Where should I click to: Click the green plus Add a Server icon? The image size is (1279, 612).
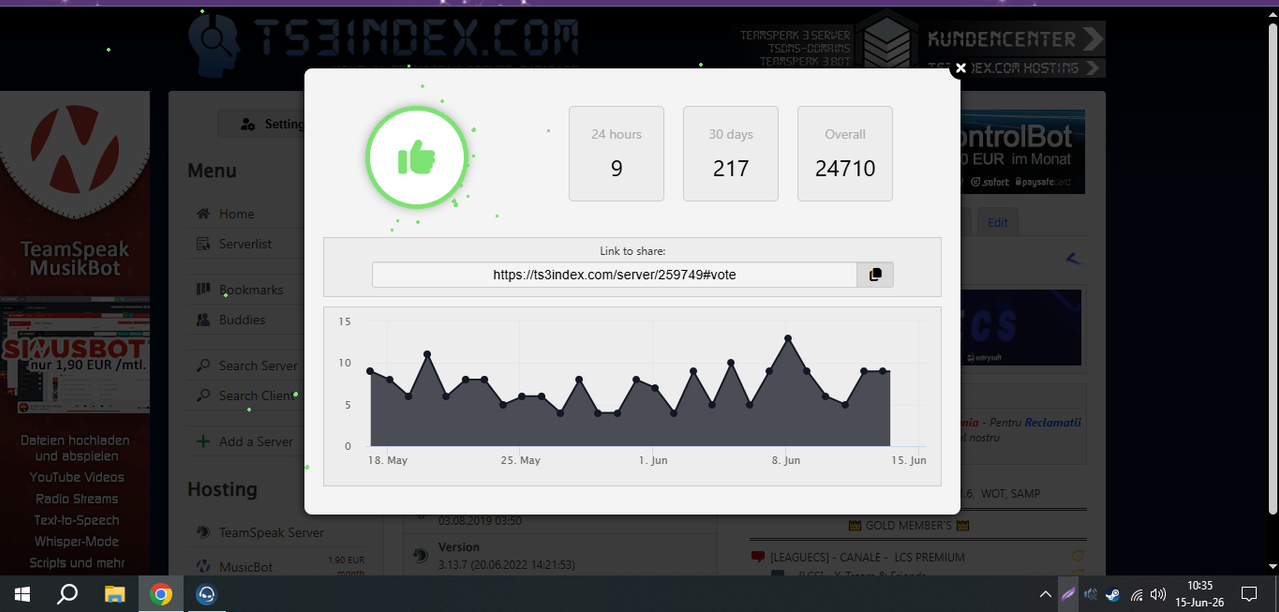click(x=203, y=442)
